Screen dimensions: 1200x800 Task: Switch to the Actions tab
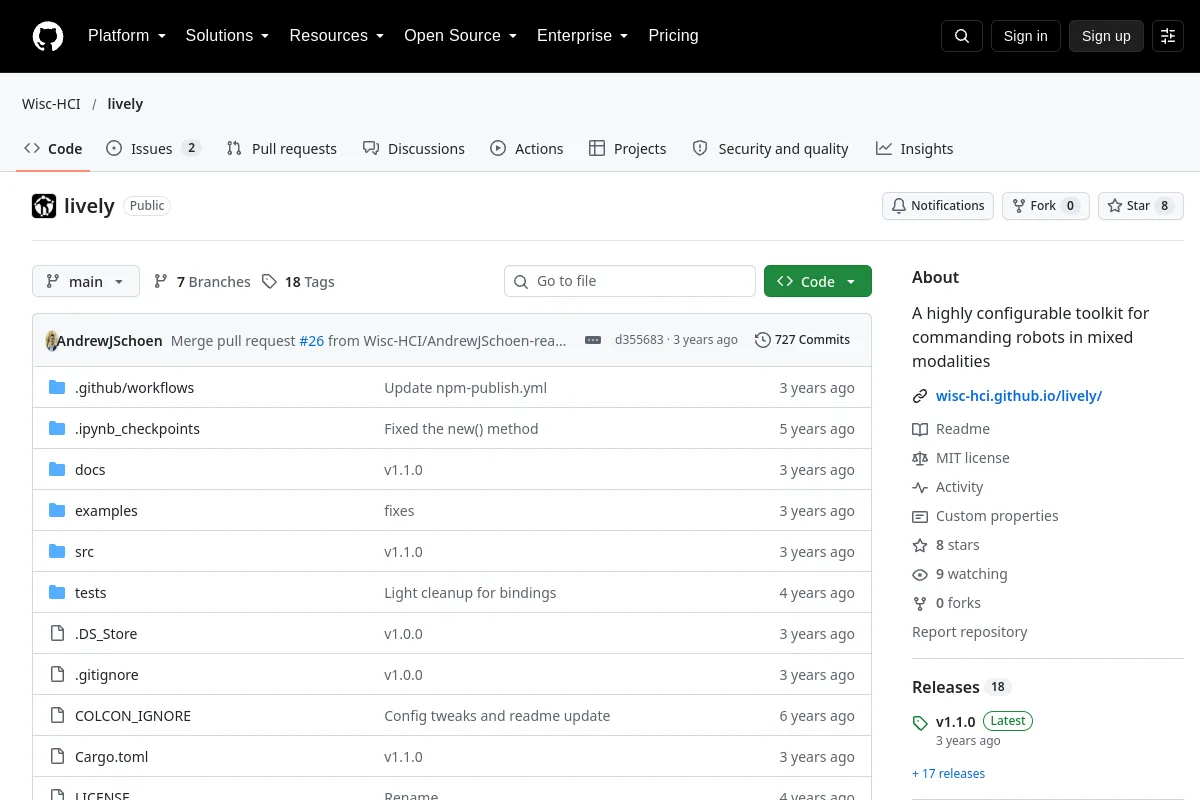[x=527, y=149]
